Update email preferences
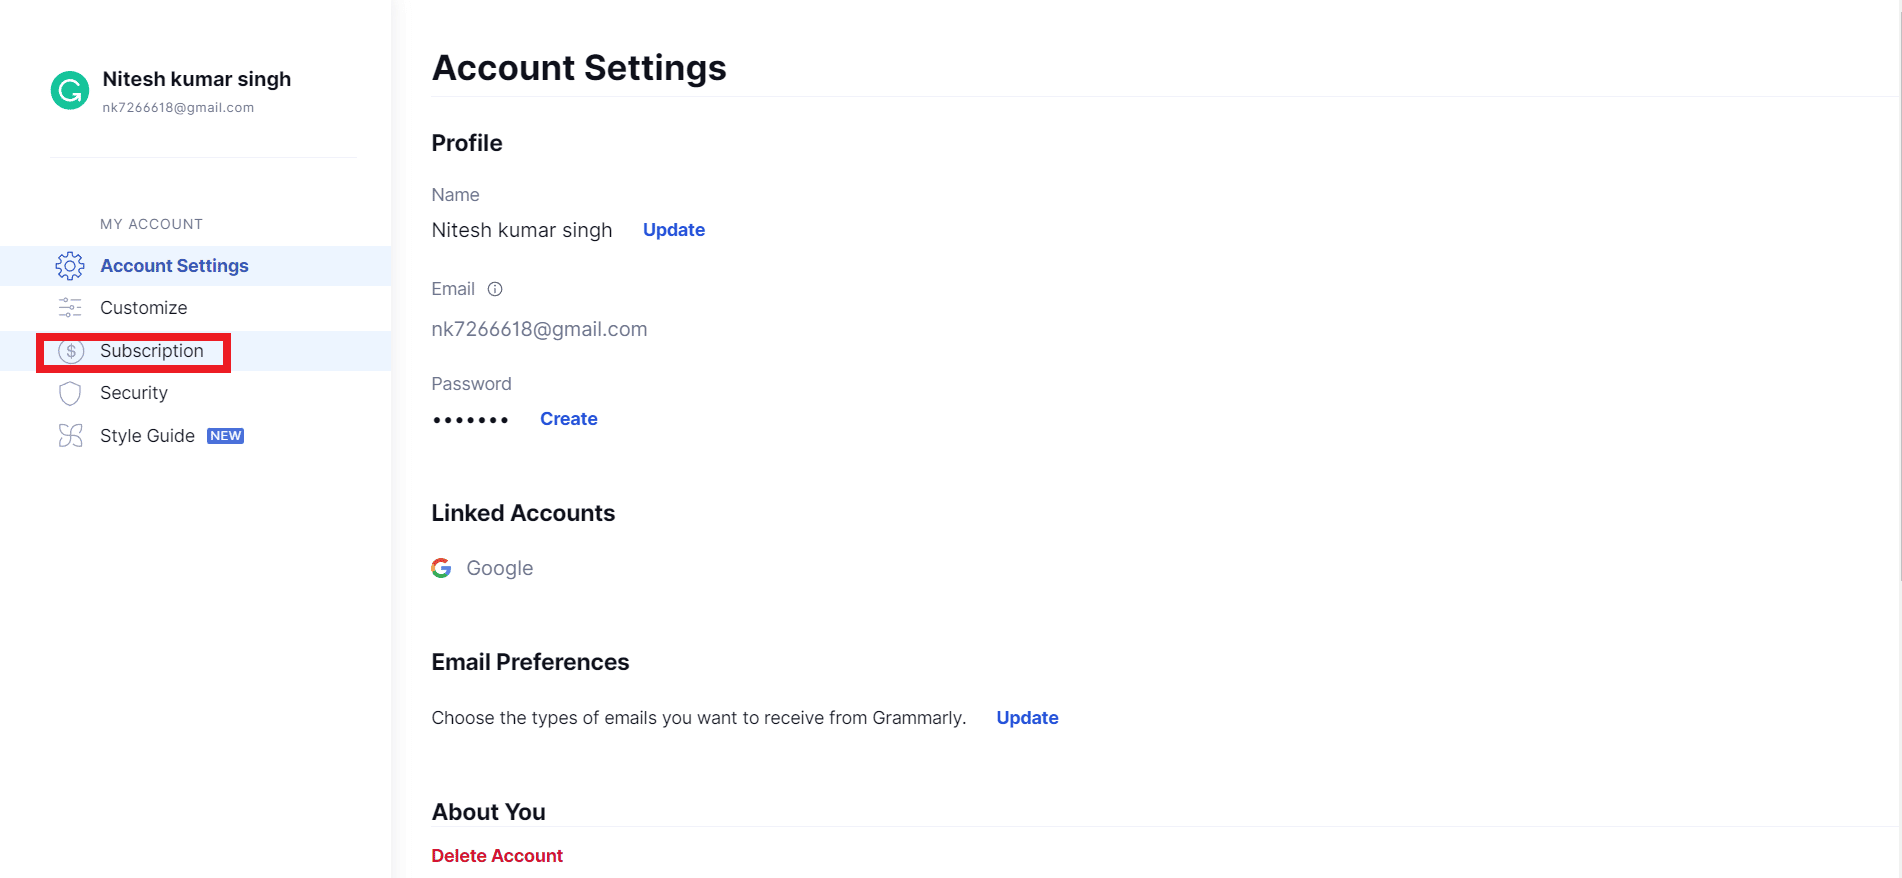Image resolution: width=1902 pixels, height=878 pixels. coord(1027,718)
